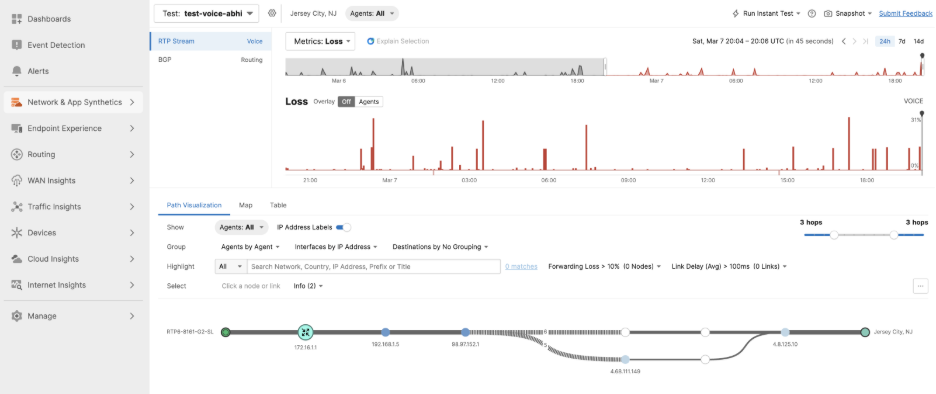
Task: Click the overview timeline selection handle
Action: pyautogui.click(x=606, y=66)
